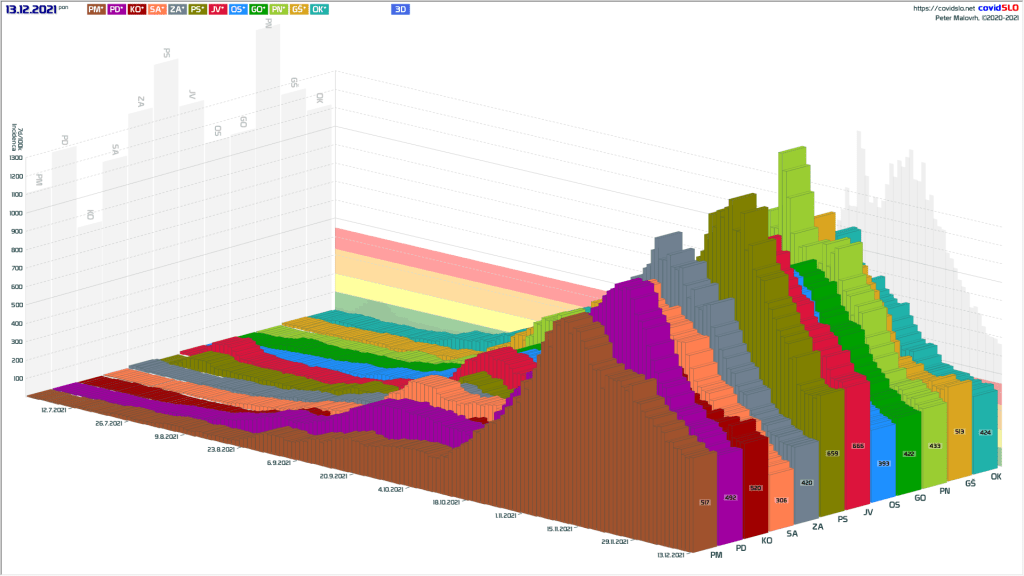Click the covidSLO logo
The height and width of the screenshot is (576, 1024).
(x=997, y=6)
